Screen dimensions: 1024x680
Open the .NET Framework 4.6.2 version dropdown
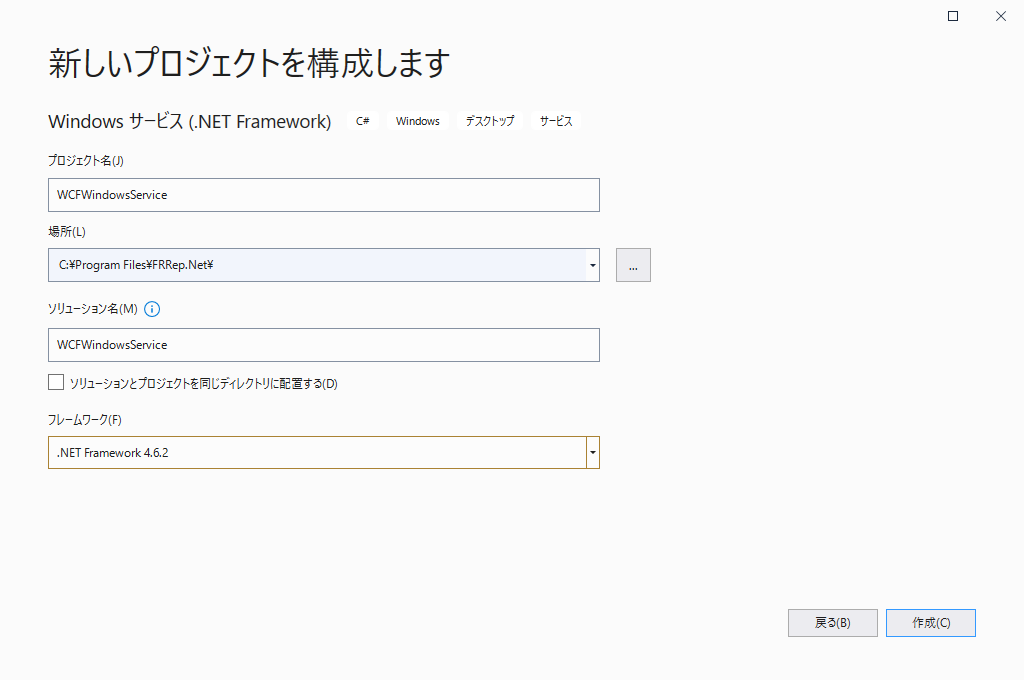tap(593, 453)
